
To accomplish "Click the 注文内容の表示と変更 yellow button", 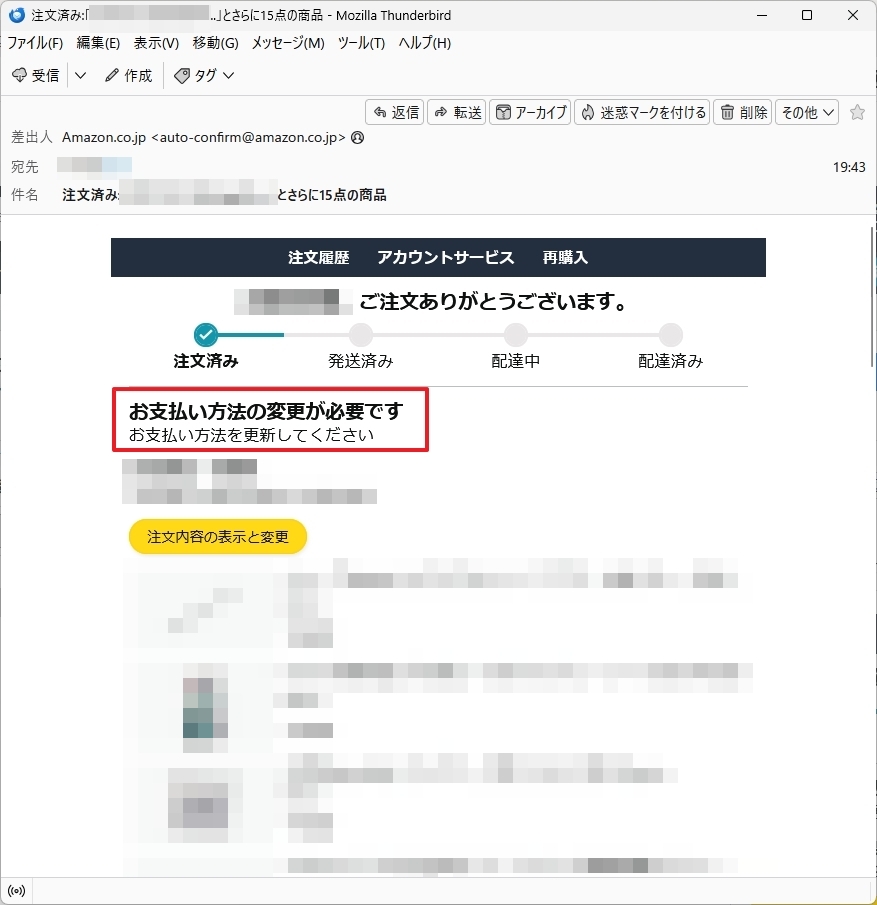I will coord(218,536).
